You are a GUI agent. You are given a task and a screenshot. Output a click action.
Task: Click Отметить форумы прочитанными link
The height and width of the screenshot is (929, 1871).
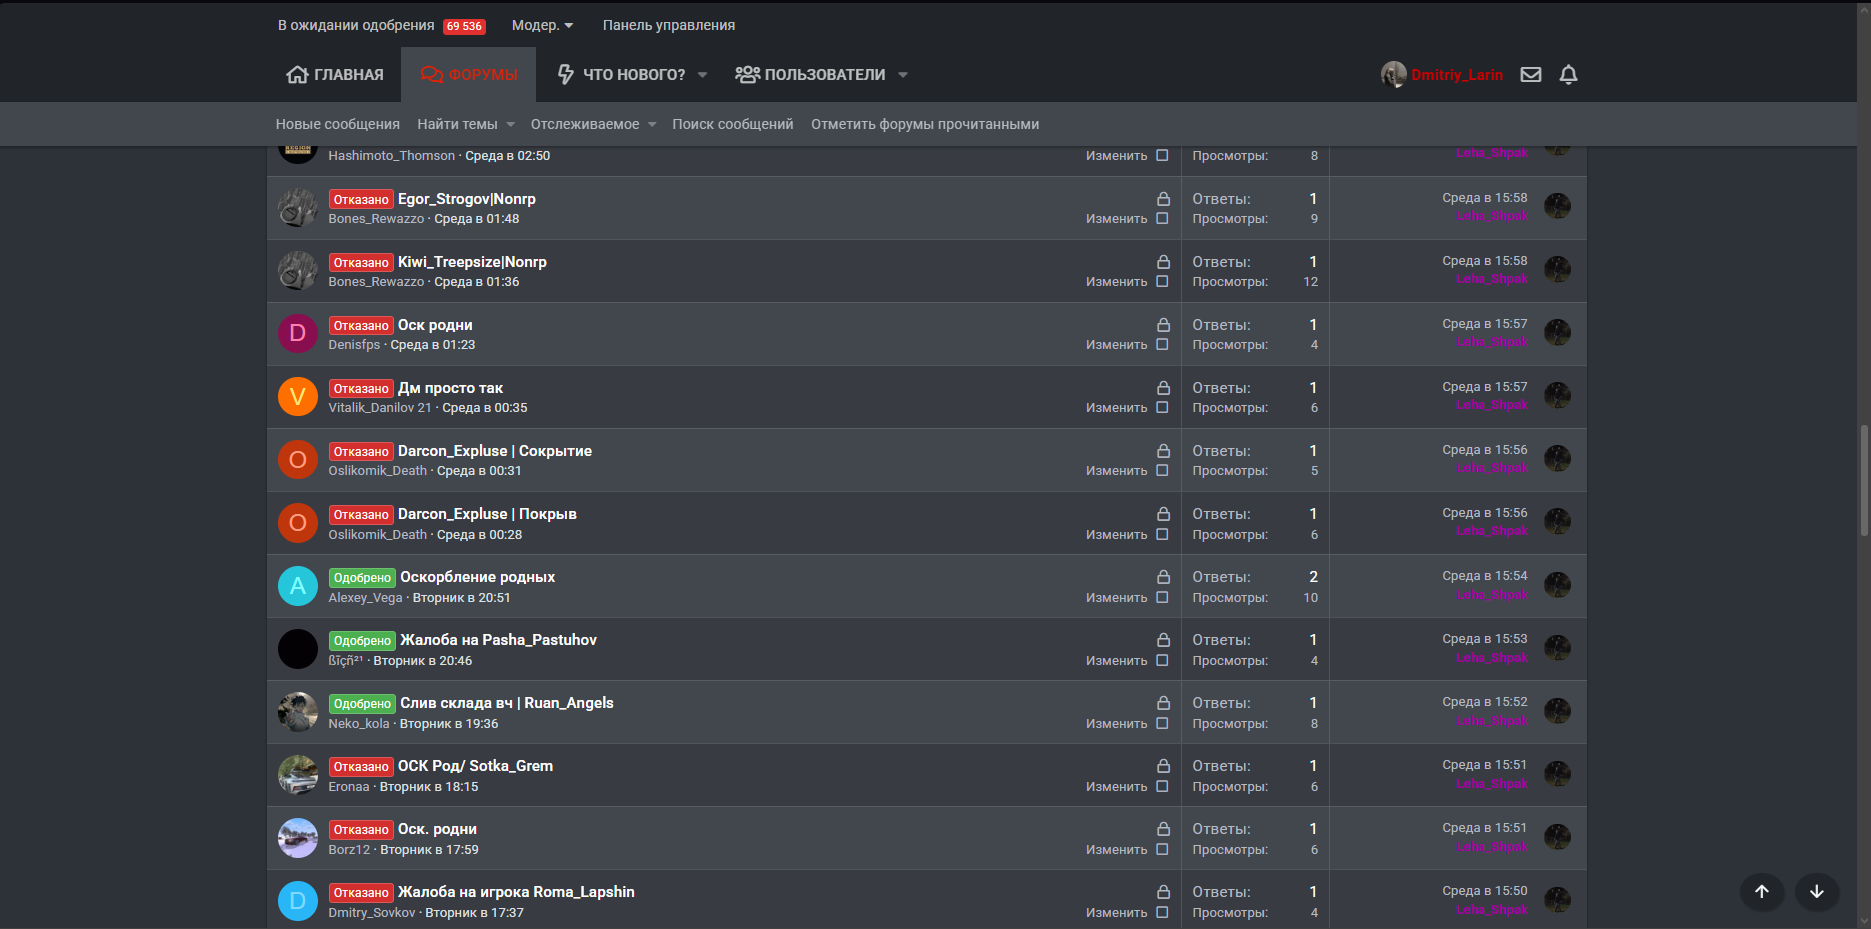click(x=924, y=124)
